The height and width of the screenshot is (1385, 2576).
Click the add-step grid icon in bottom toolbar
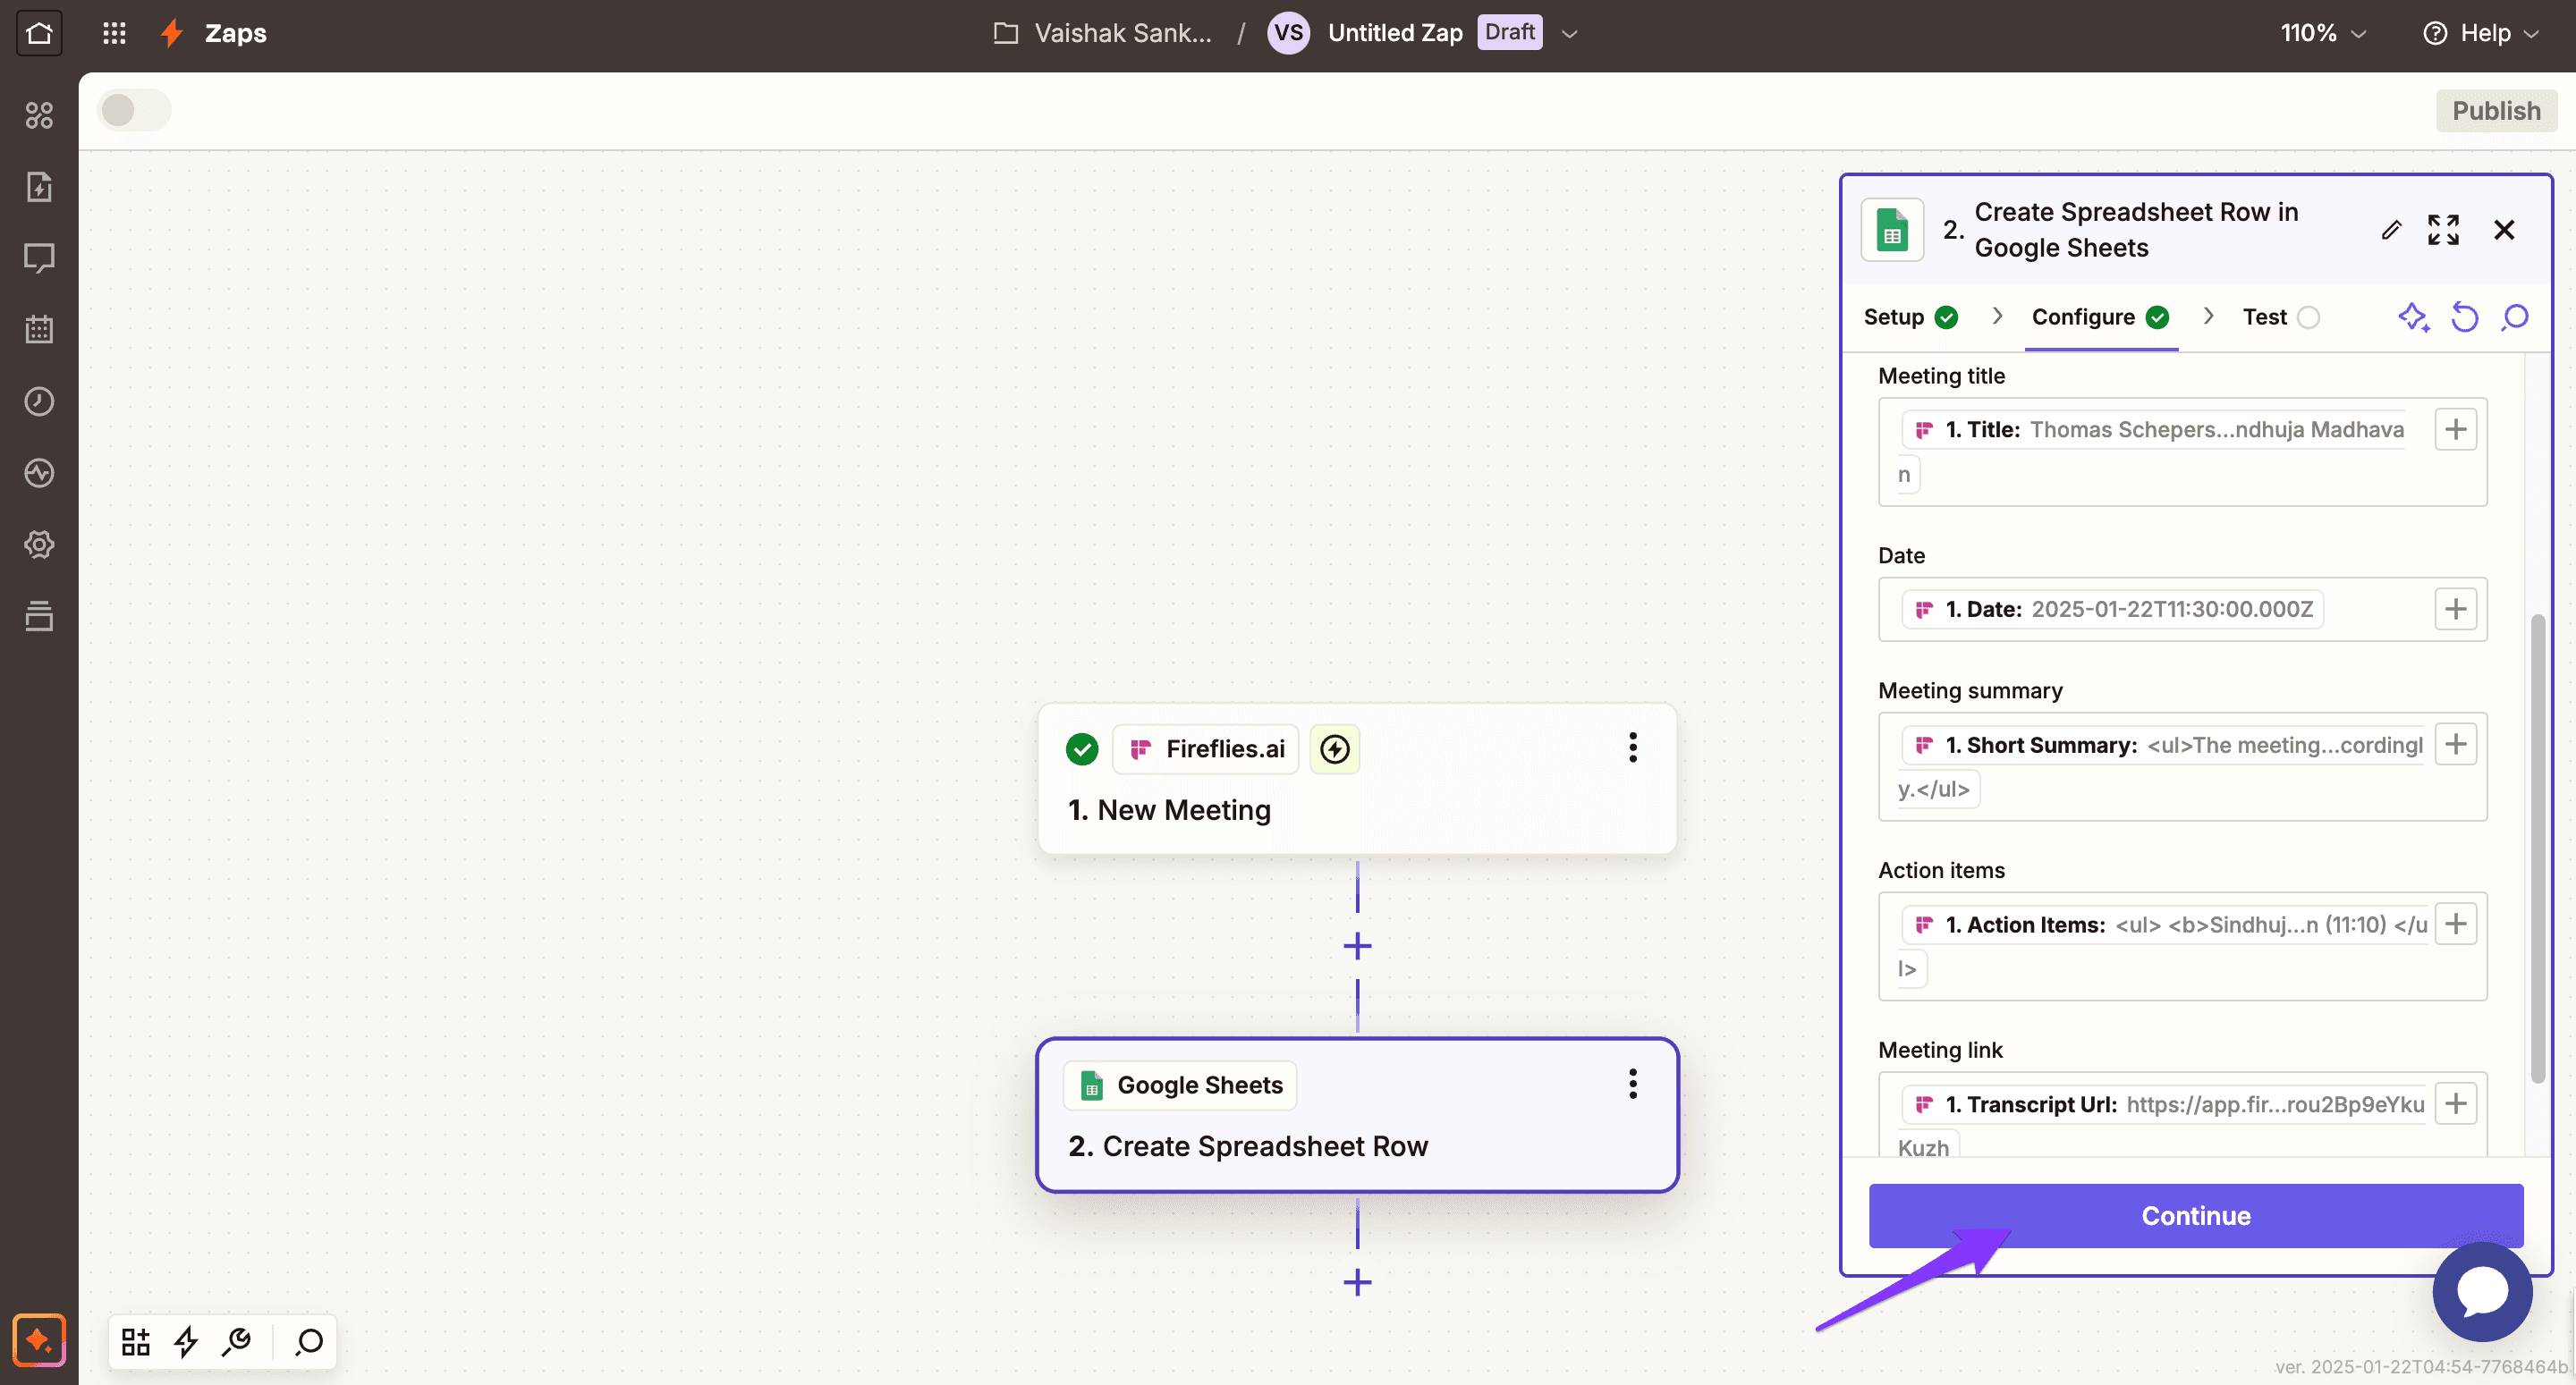[136, 1341]
